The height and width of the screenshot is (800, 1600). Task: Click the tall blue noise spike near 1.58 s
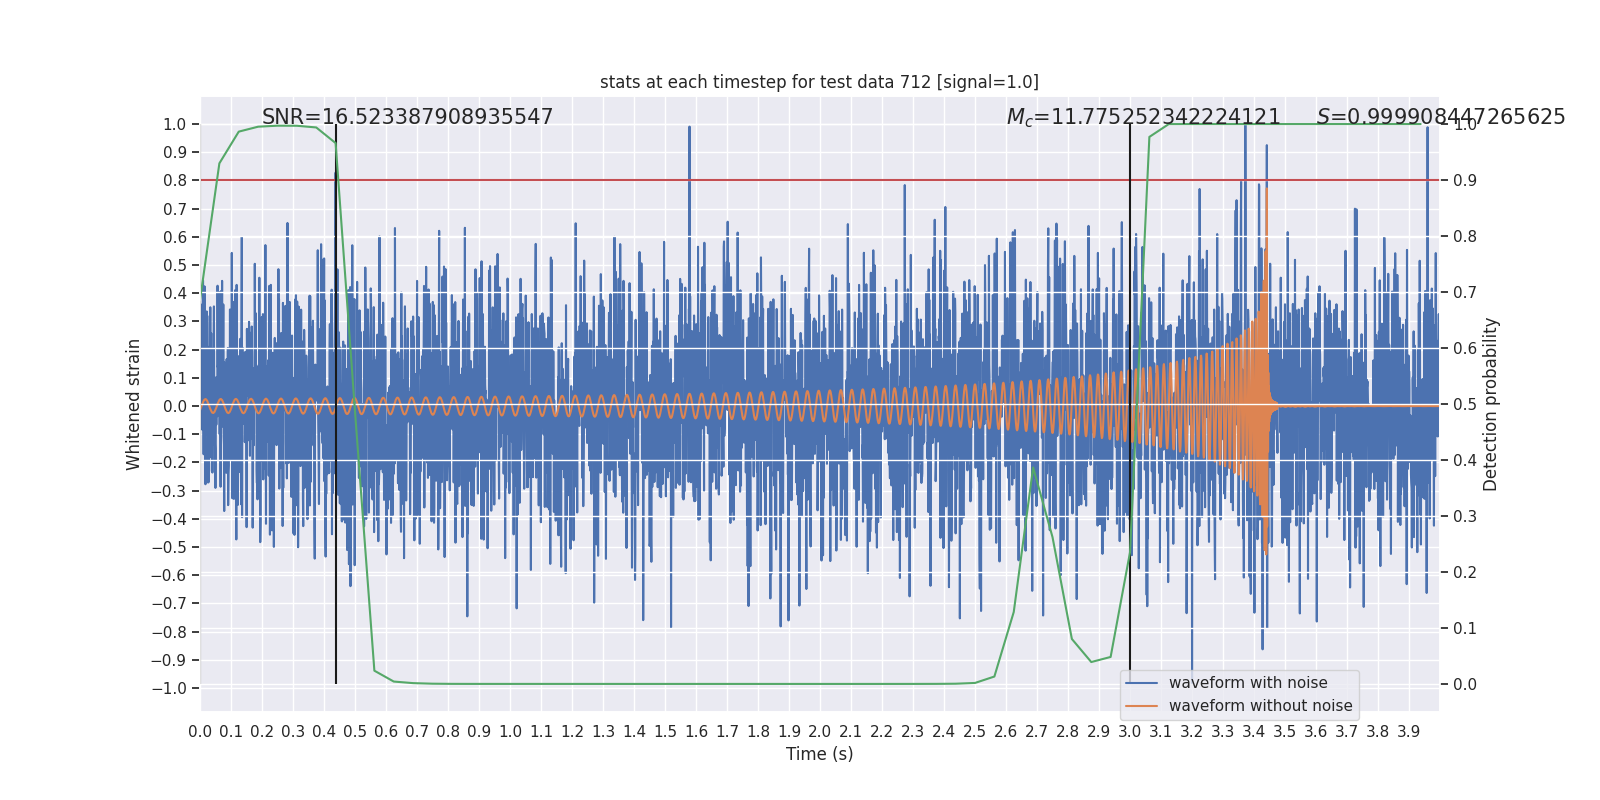pyautogui.click(x=689, y=150)
